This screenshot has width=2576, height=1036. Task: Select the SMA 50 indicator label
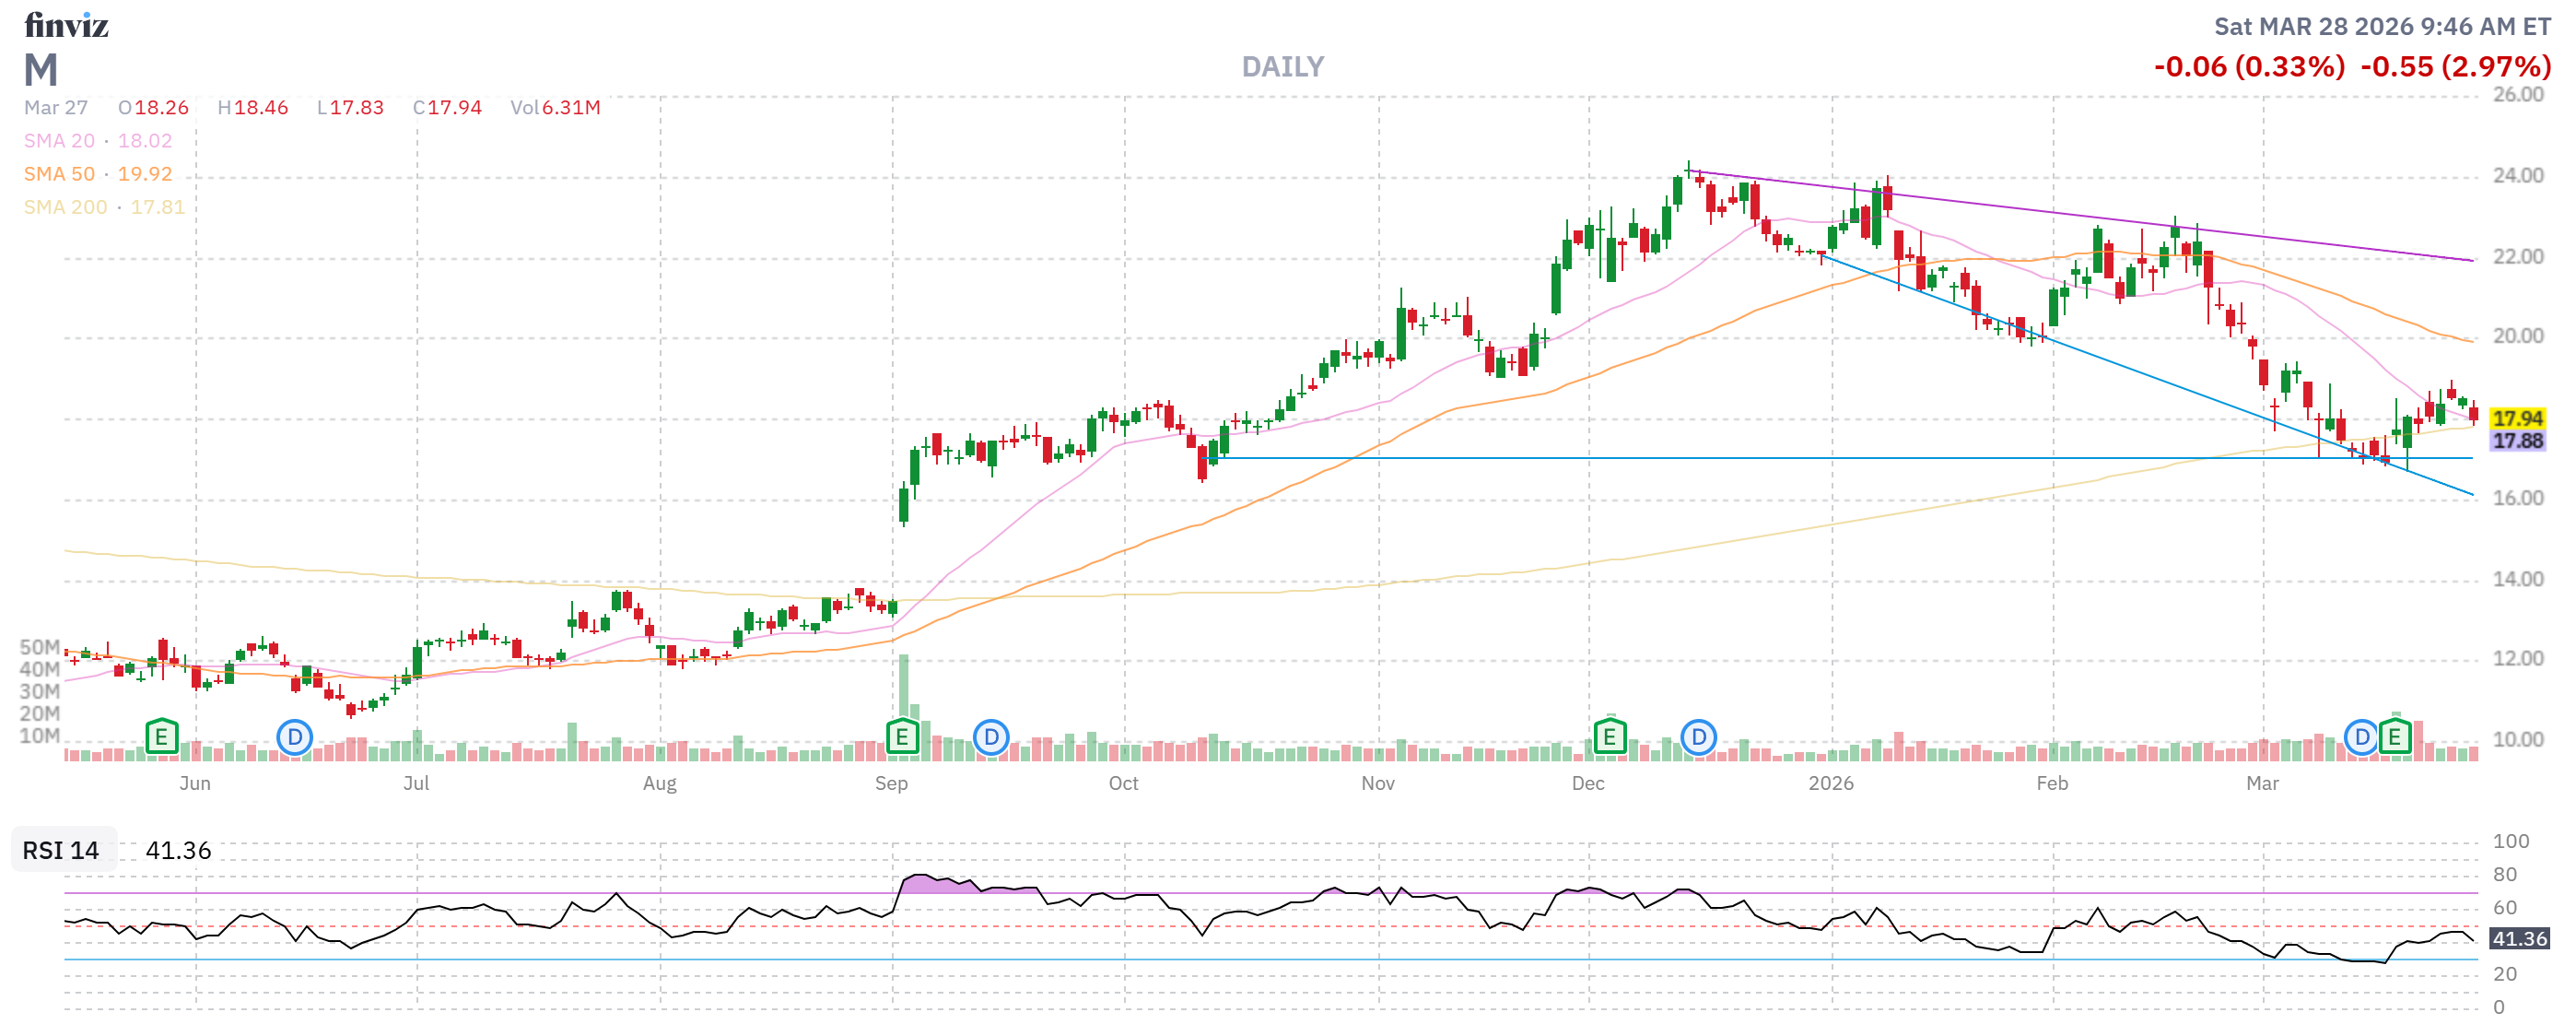(x=59, y=174)
